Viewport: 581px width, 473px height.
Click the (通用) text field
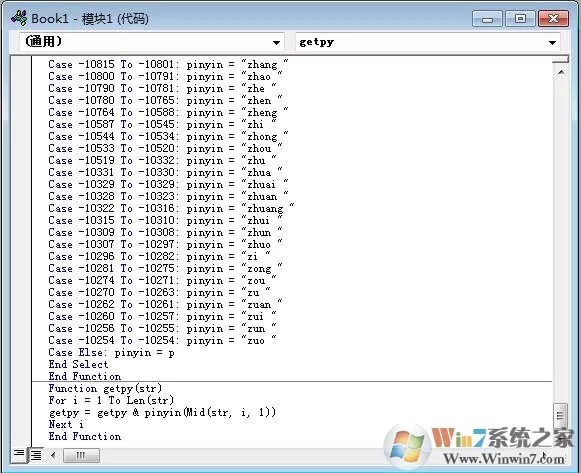145,42
